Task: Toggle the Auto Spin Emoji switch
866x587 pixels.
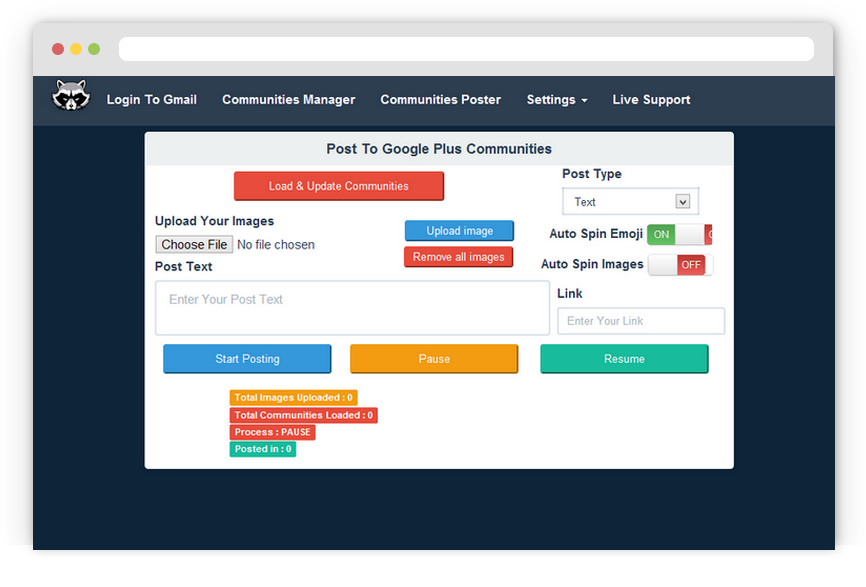Action: coord(679,234)
